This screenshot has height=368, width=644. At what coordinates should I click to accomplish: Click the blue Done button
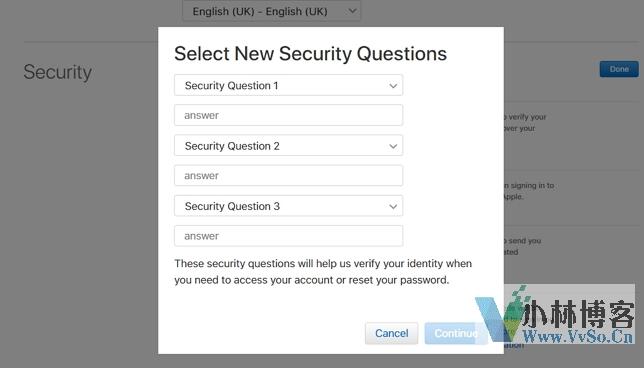pyautogui.click(x=619, y=69)
